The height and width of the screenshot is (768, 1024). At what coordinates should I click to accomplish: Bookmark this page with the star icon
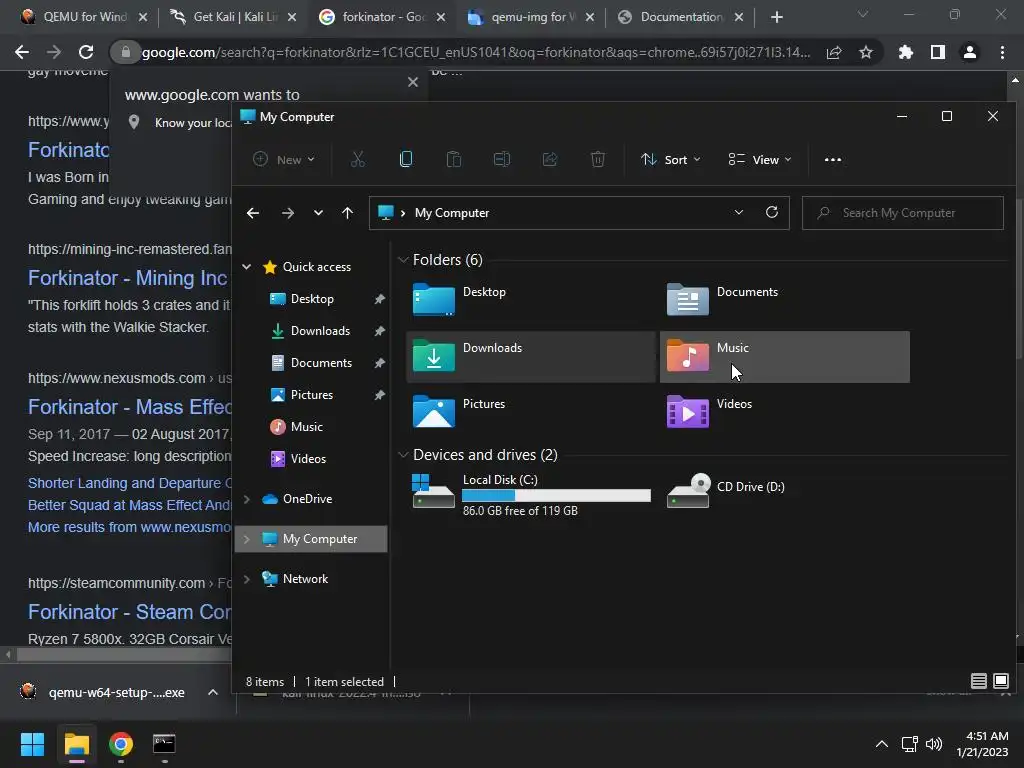click(866, 52)
